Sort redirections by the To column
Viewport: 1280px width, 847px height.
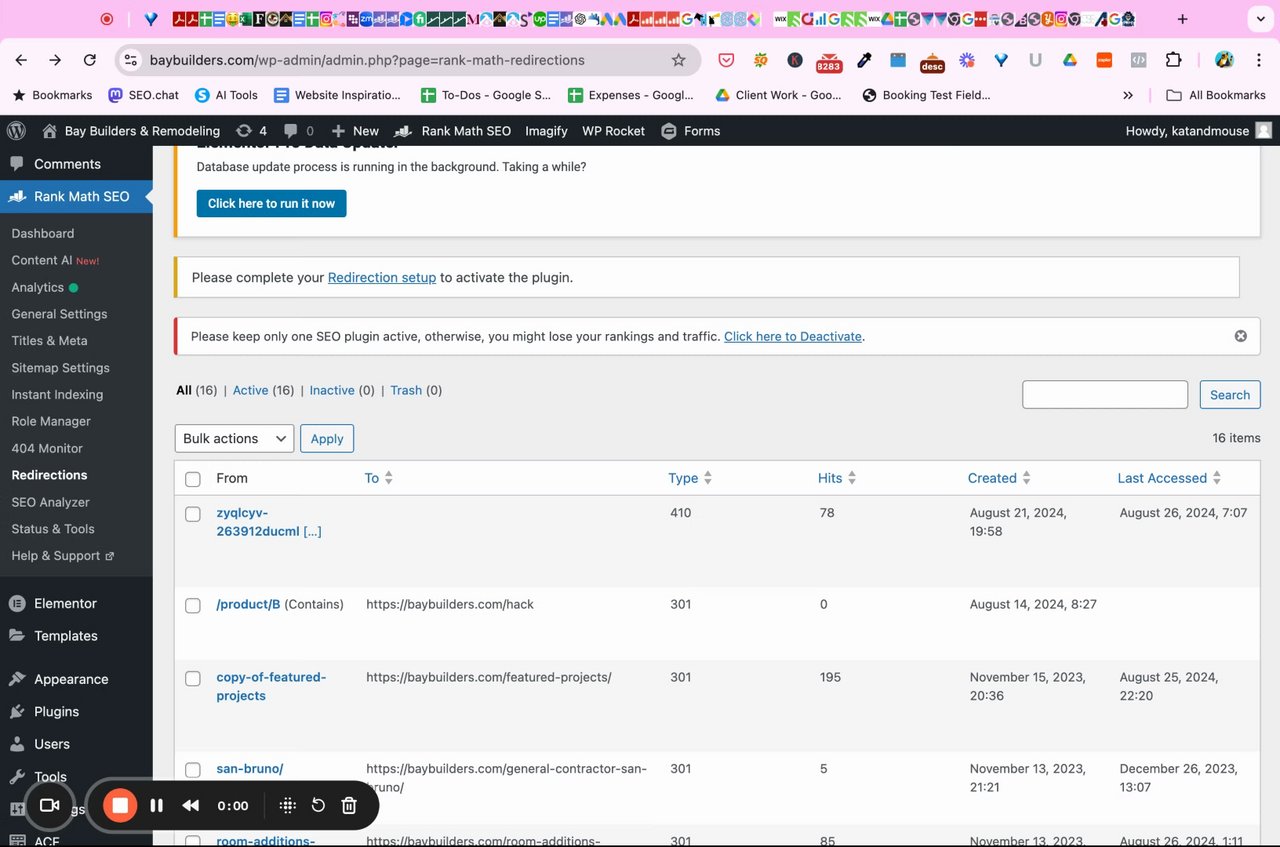click(379, 478)
